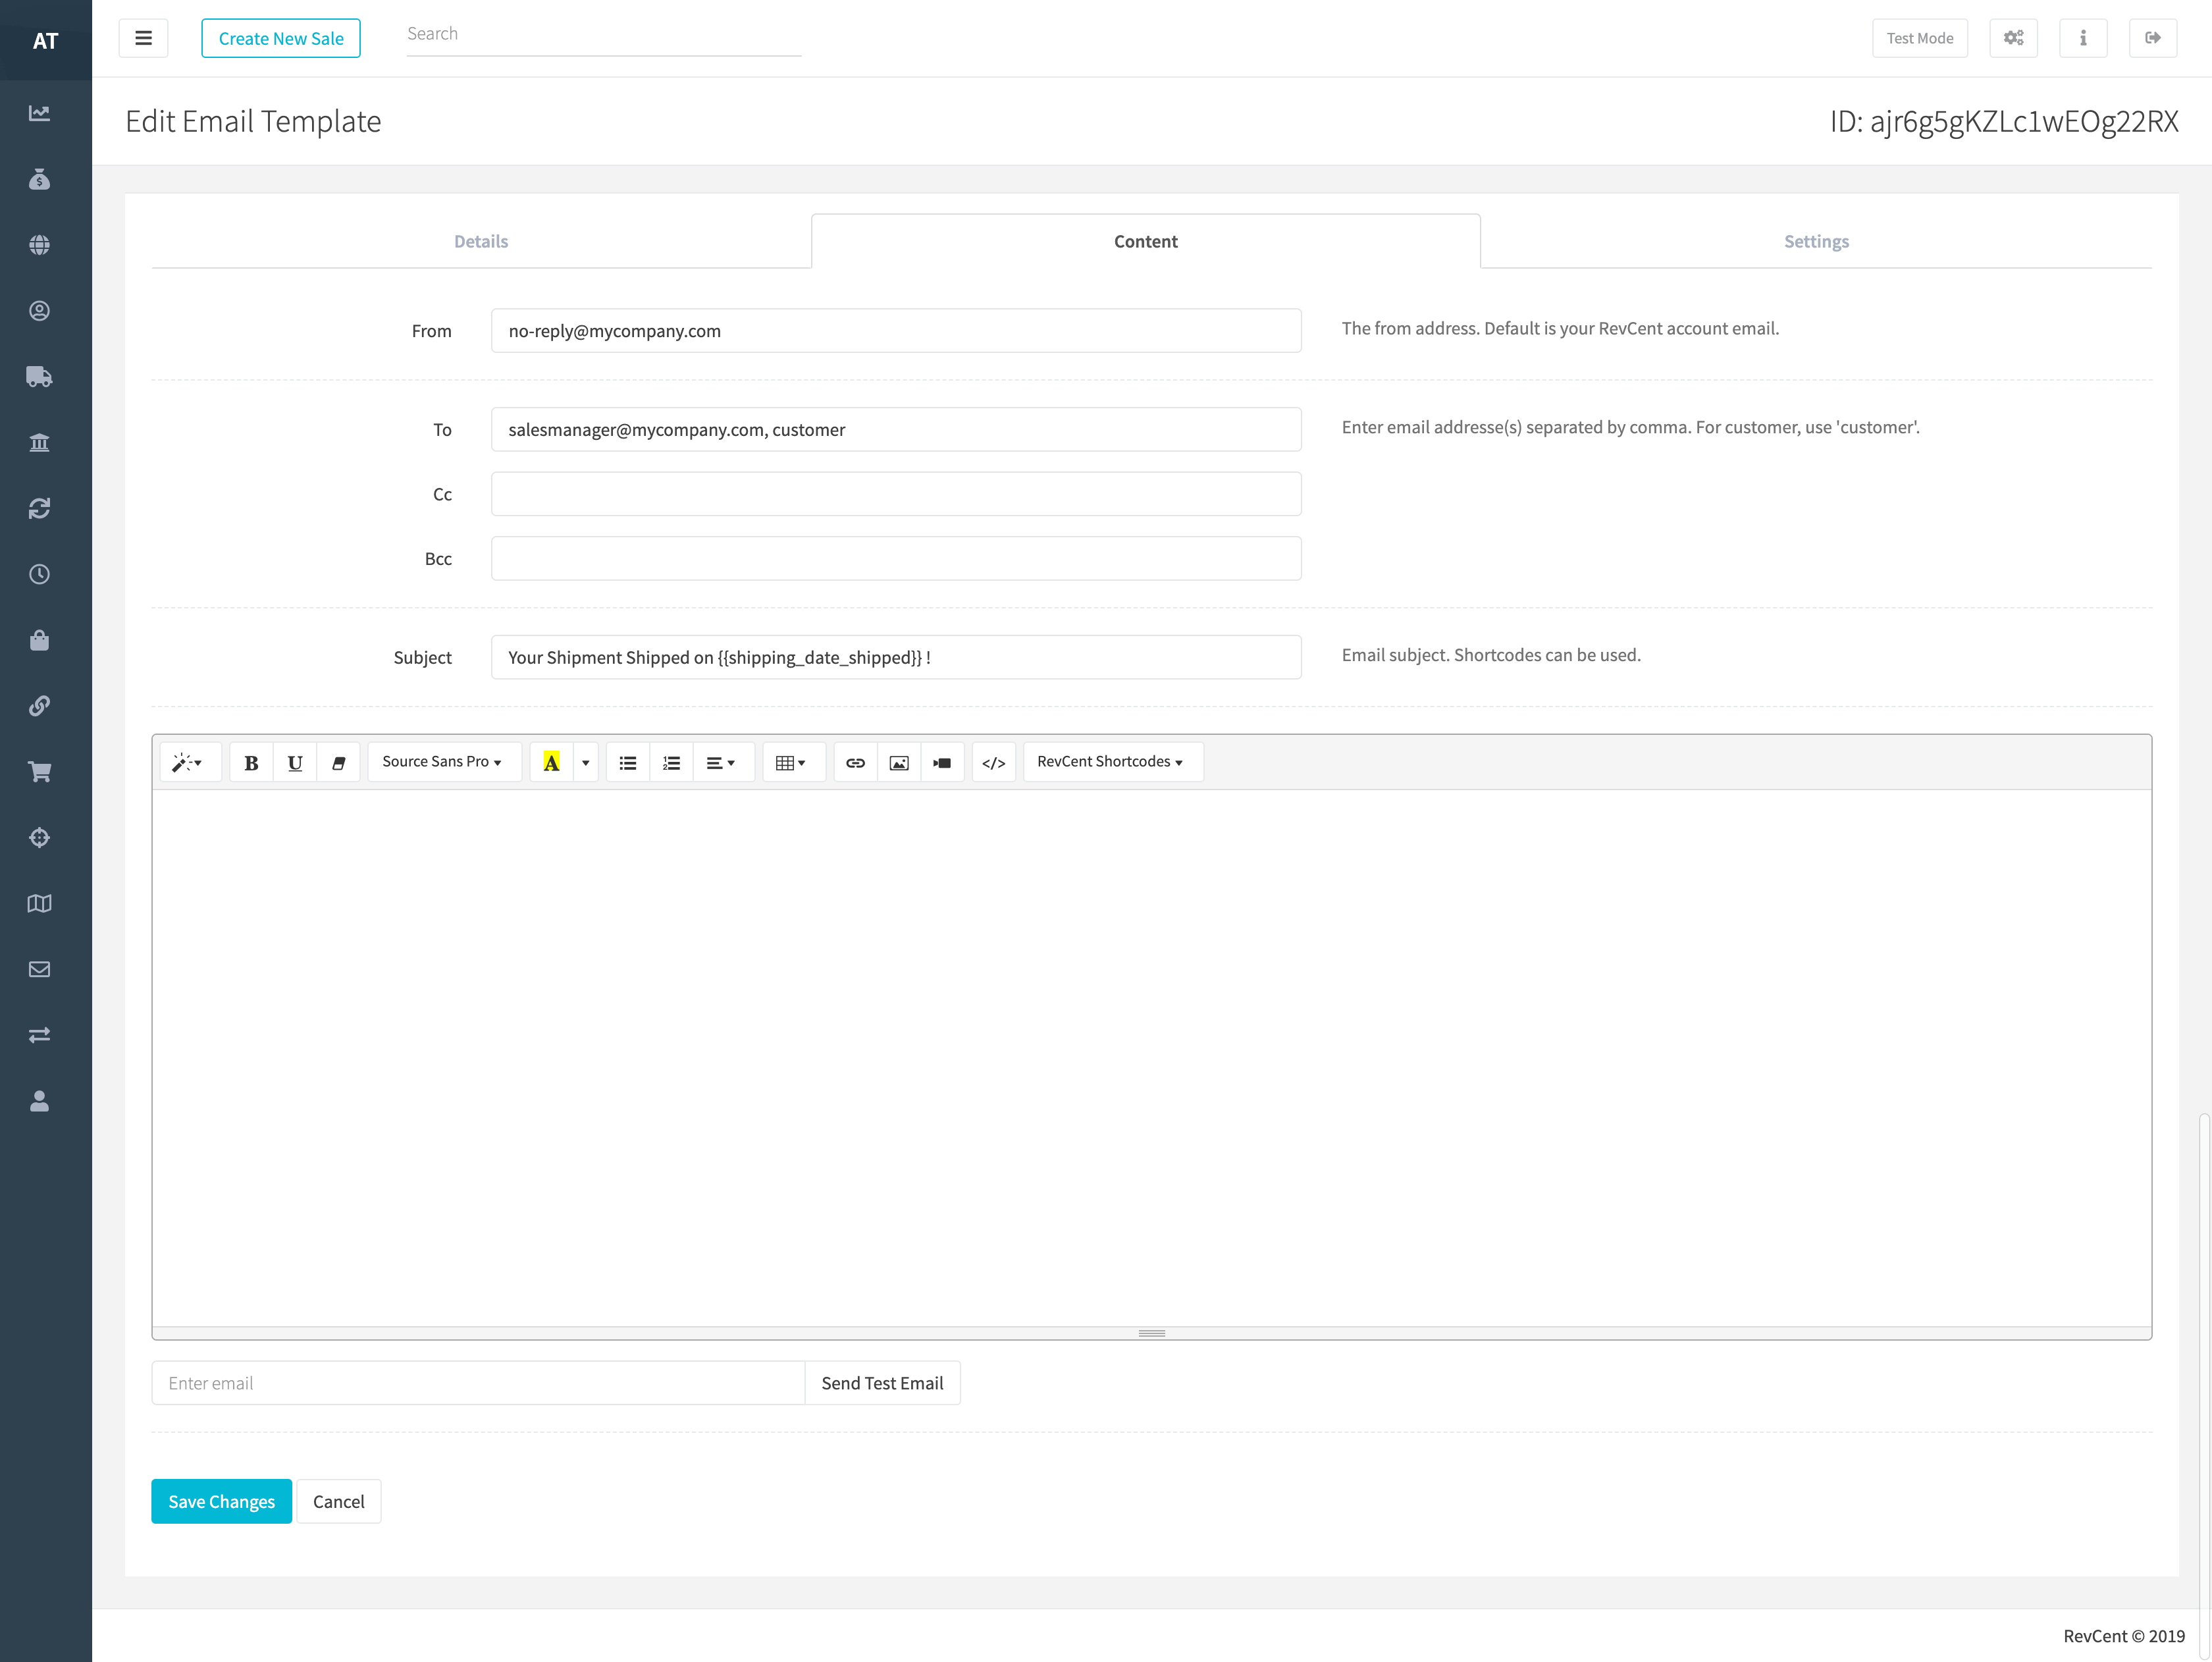Viewport: 2212px width, 1662px height.
Task: Switch to the Details tab
Action: [x=481, y=241]
